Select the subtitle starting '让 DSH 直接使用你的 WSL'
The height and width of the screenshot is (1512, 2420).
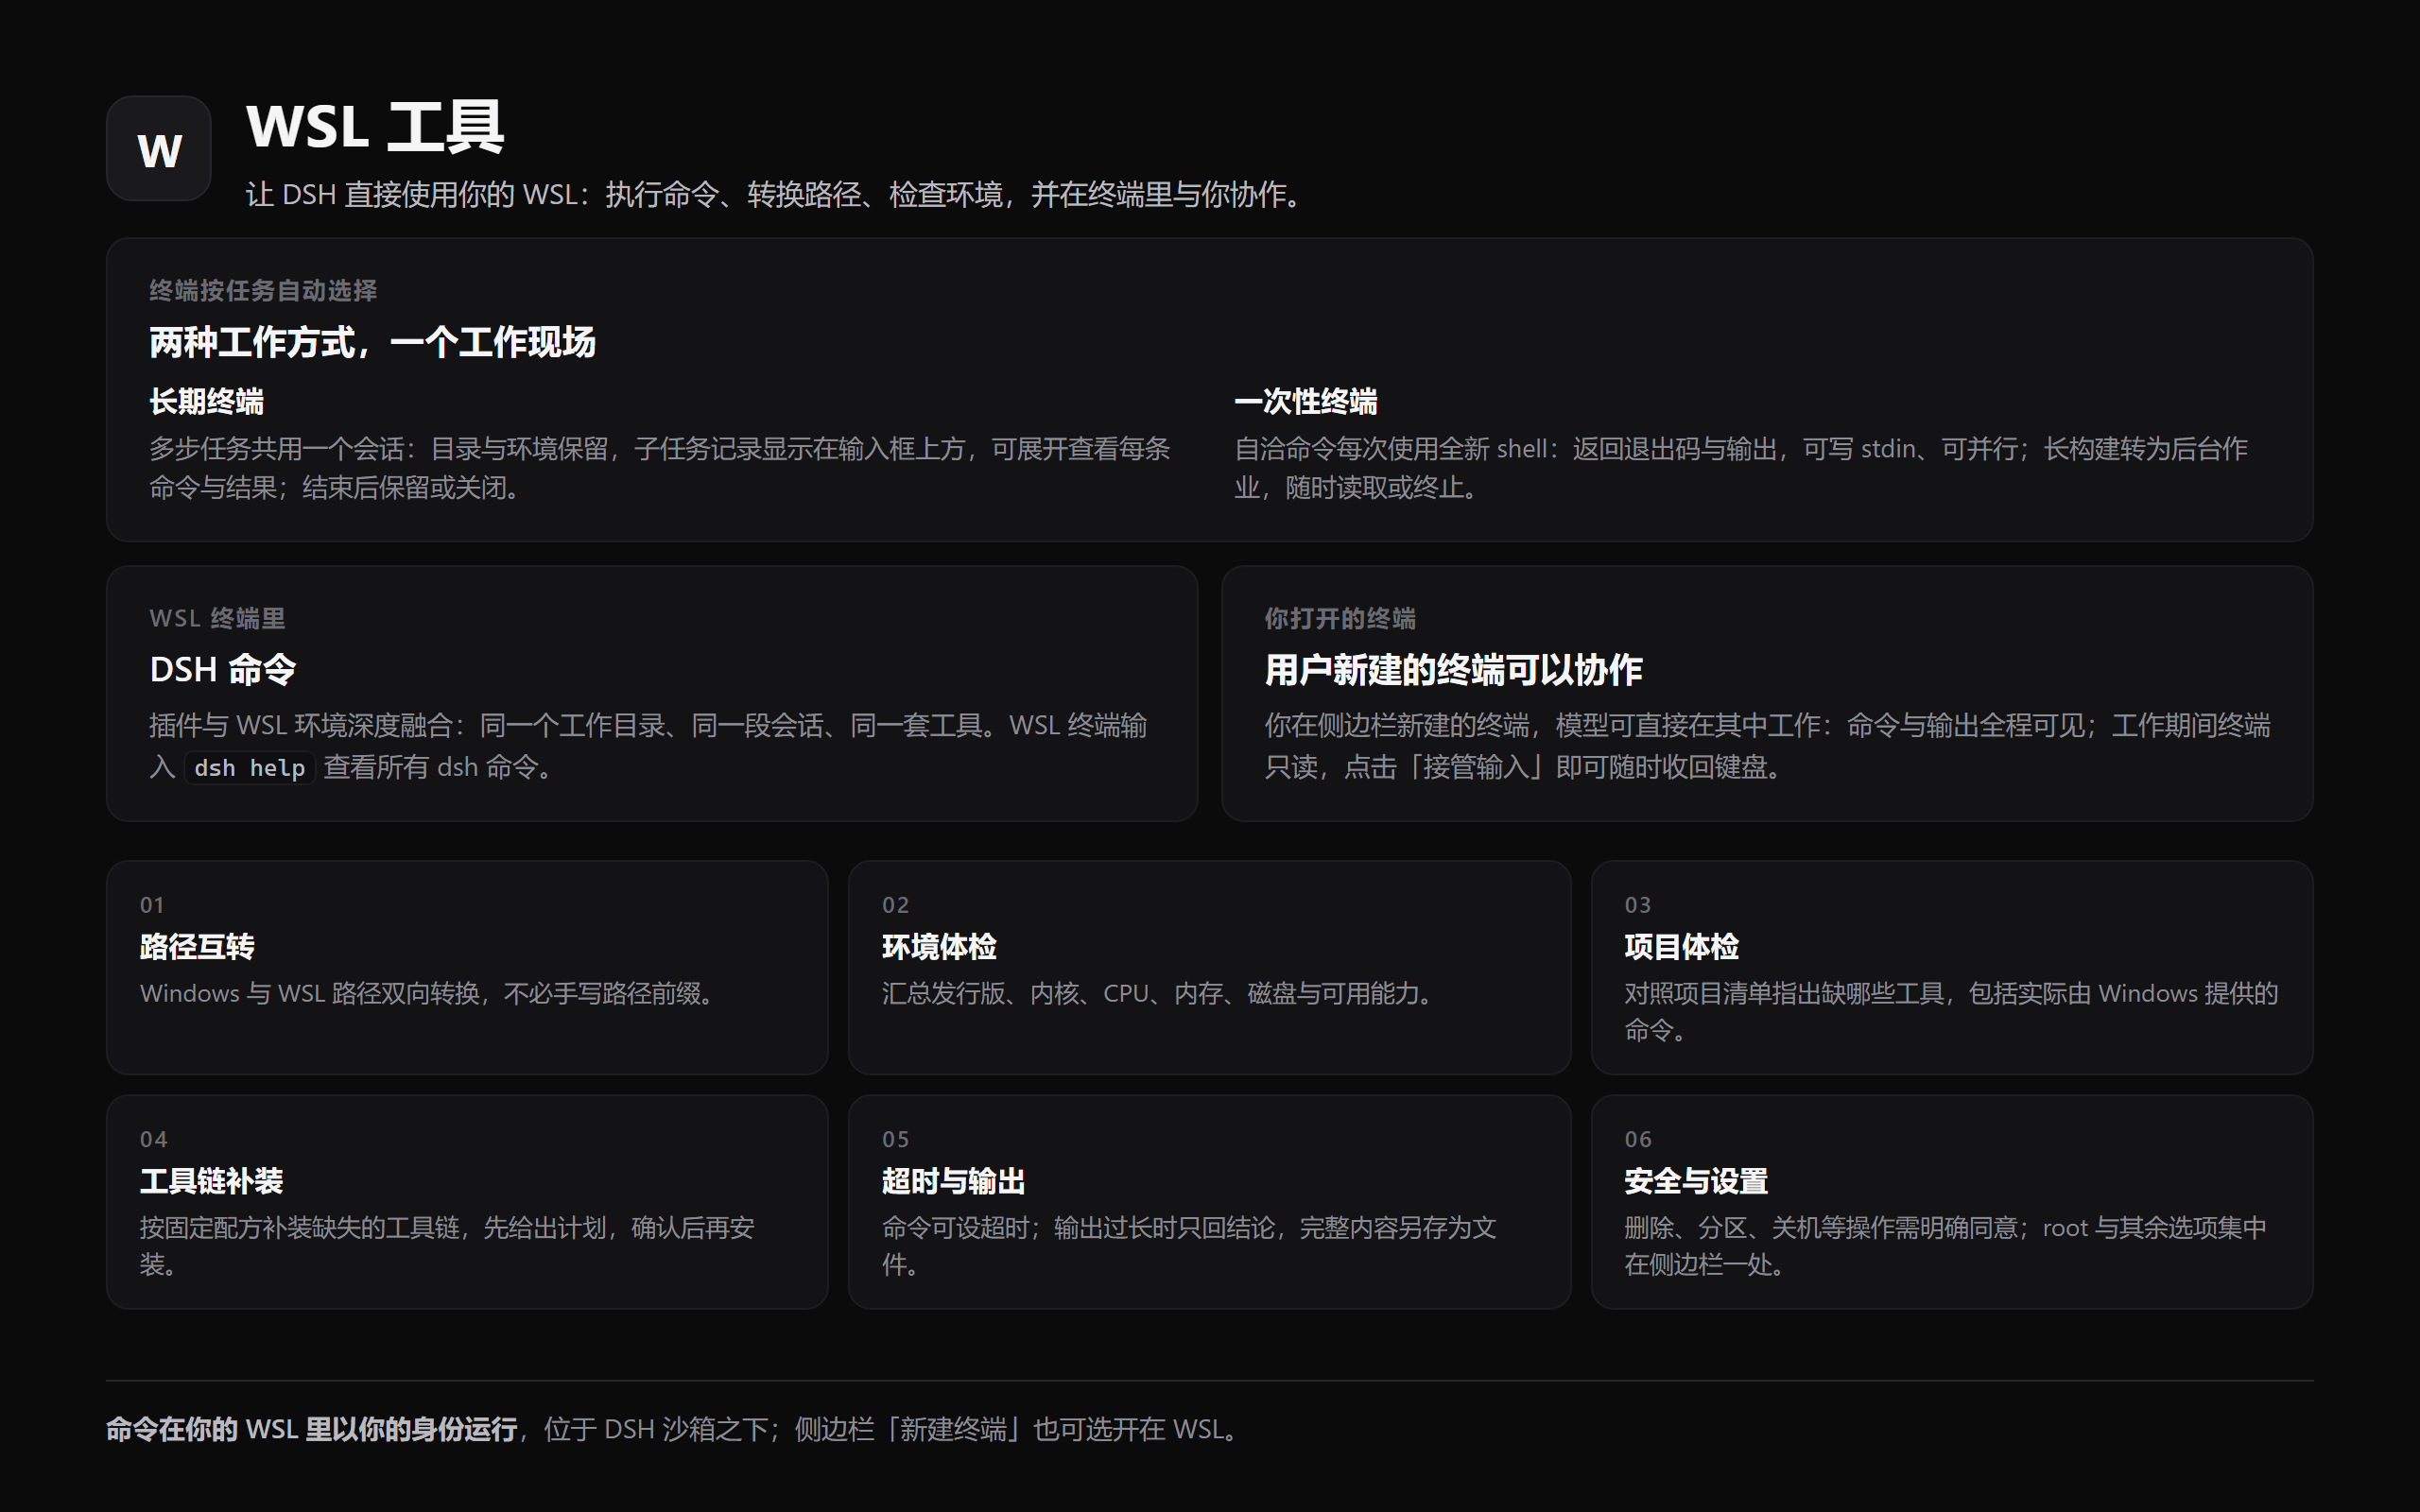click(x=777, y=194)
